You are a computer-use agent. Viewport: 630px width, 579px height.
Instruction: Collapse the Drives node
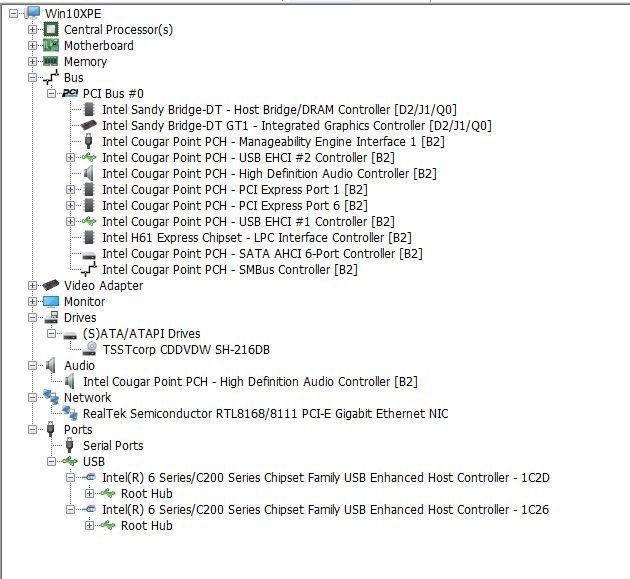coord(33,317)
